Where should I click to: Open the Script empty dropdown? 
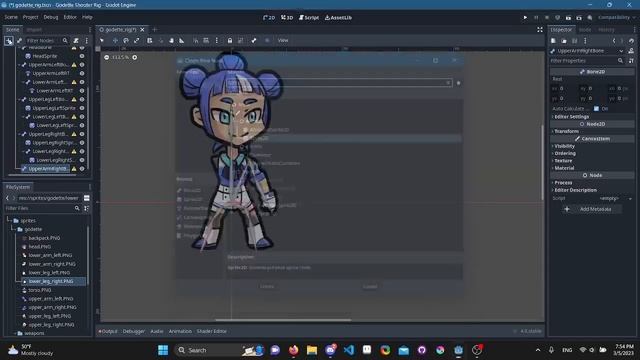(x=615, y=198)
